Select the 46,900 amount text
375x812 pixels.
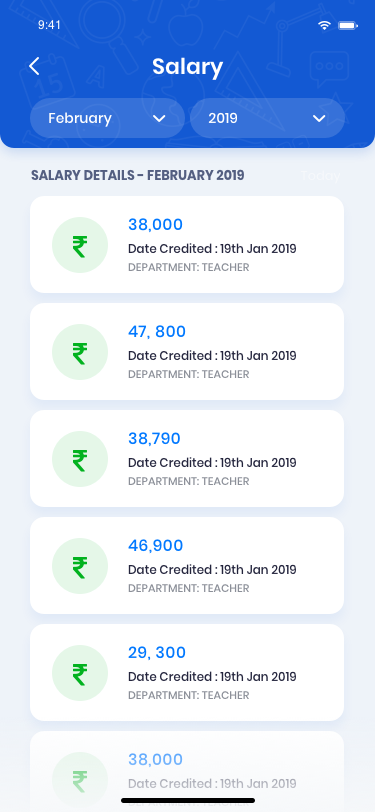click(x=155, y=545)
